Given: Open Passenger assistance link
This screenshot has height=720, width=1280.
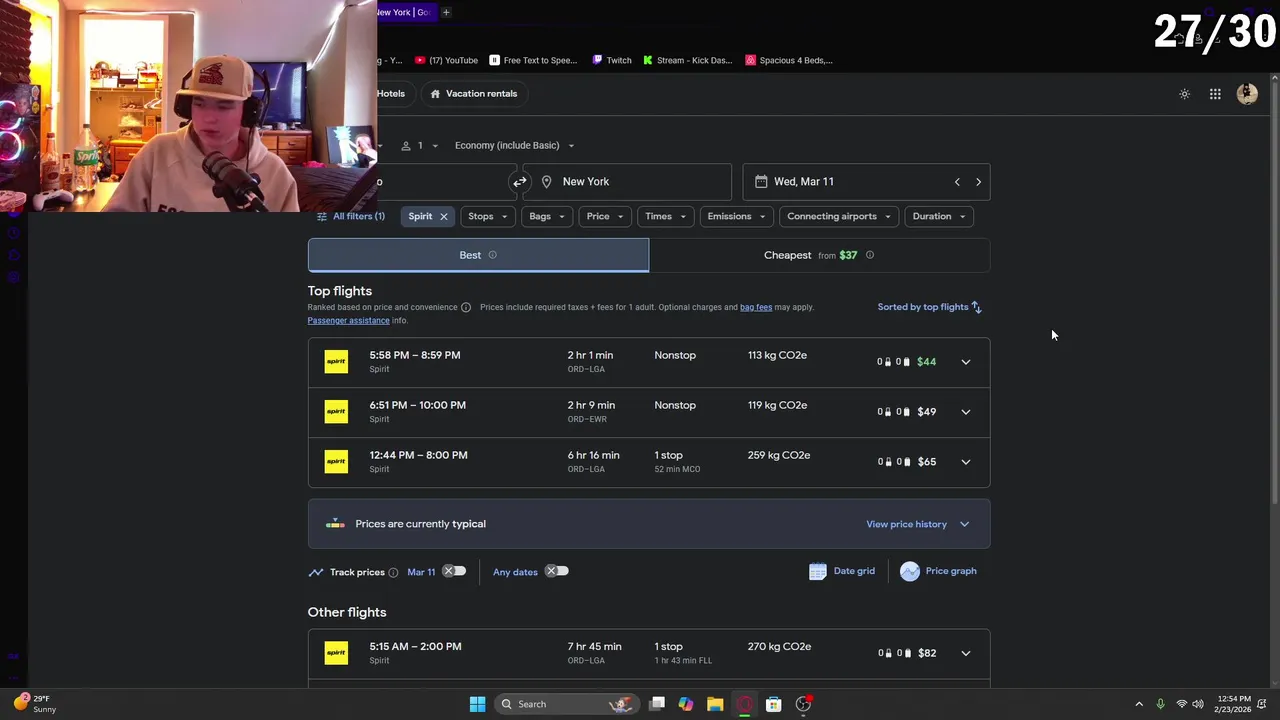Looking at the screenshot, I should tap(348, 320).
